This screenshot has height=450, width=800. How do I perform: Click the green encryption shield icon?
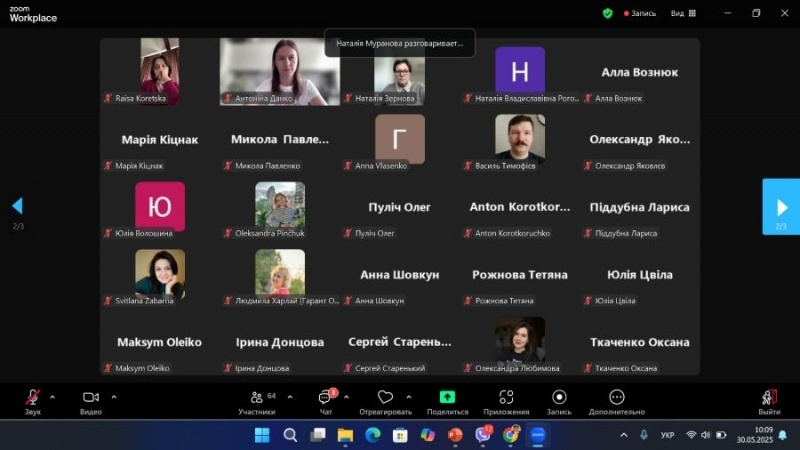point(607,13)
